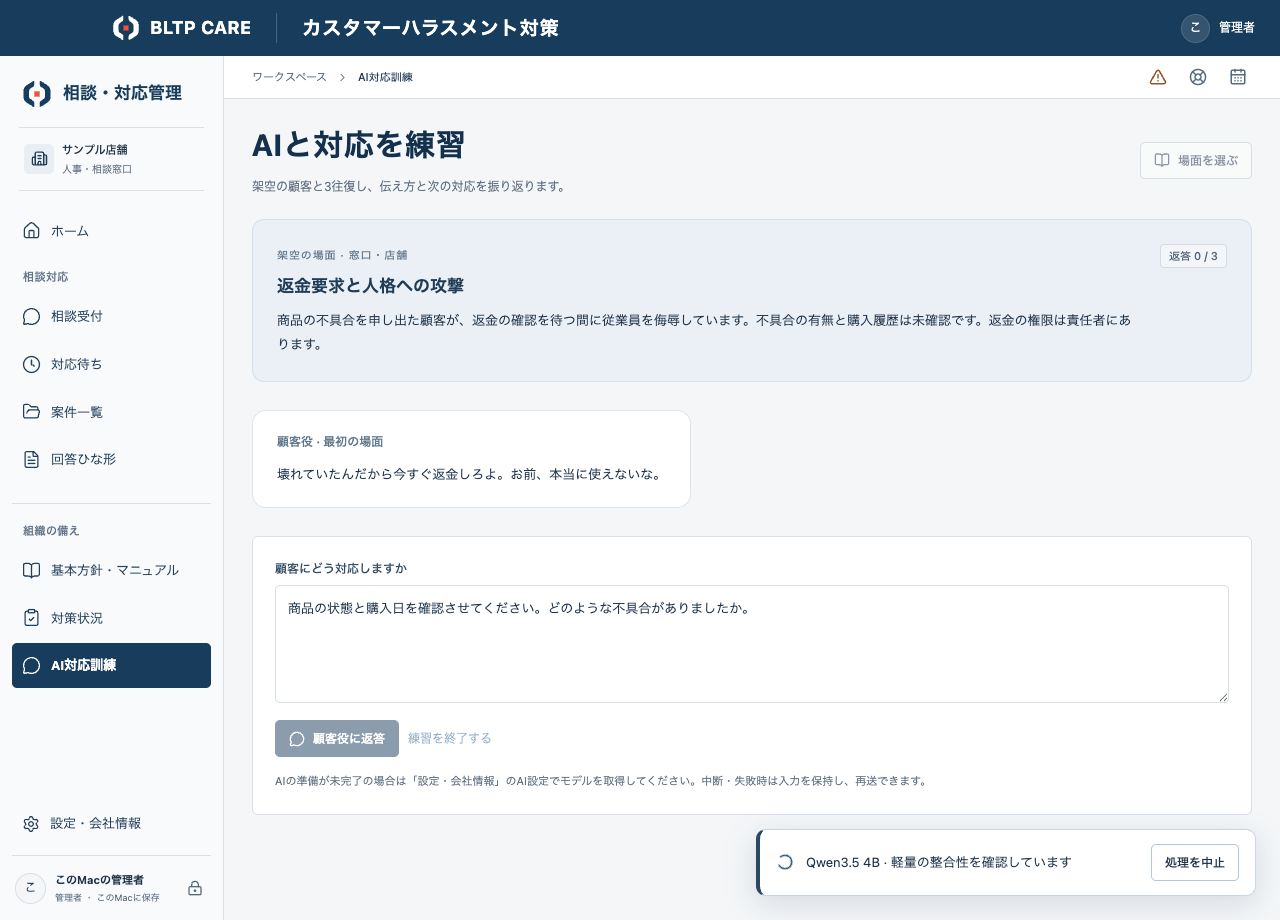The height and width of the screenshot is (920, 1280).
Task: Click 練習を終了する link
Action: click(x=450, y=738)
